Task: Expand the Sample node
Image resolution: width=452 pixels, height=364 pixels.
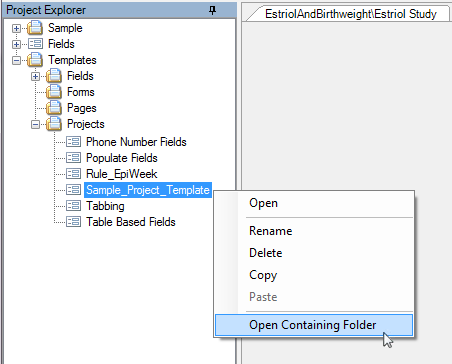Action: click(16, 28)
